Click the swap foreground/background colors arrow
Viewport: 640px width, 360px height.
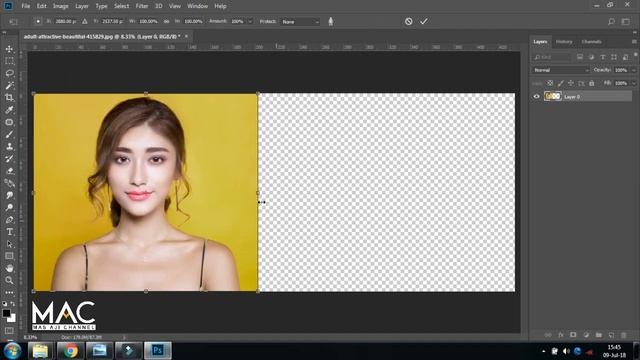coord(13,304)
